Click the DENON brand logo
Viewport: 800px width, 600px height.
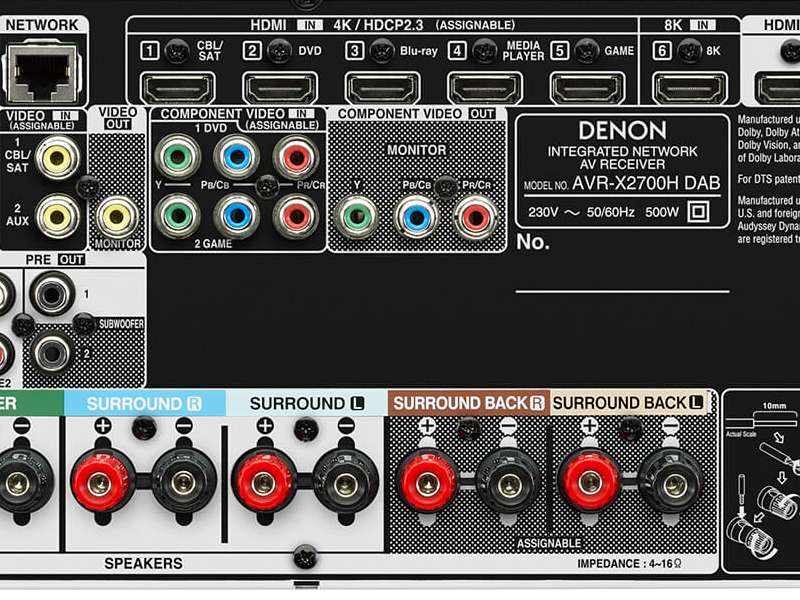[622, 131]
